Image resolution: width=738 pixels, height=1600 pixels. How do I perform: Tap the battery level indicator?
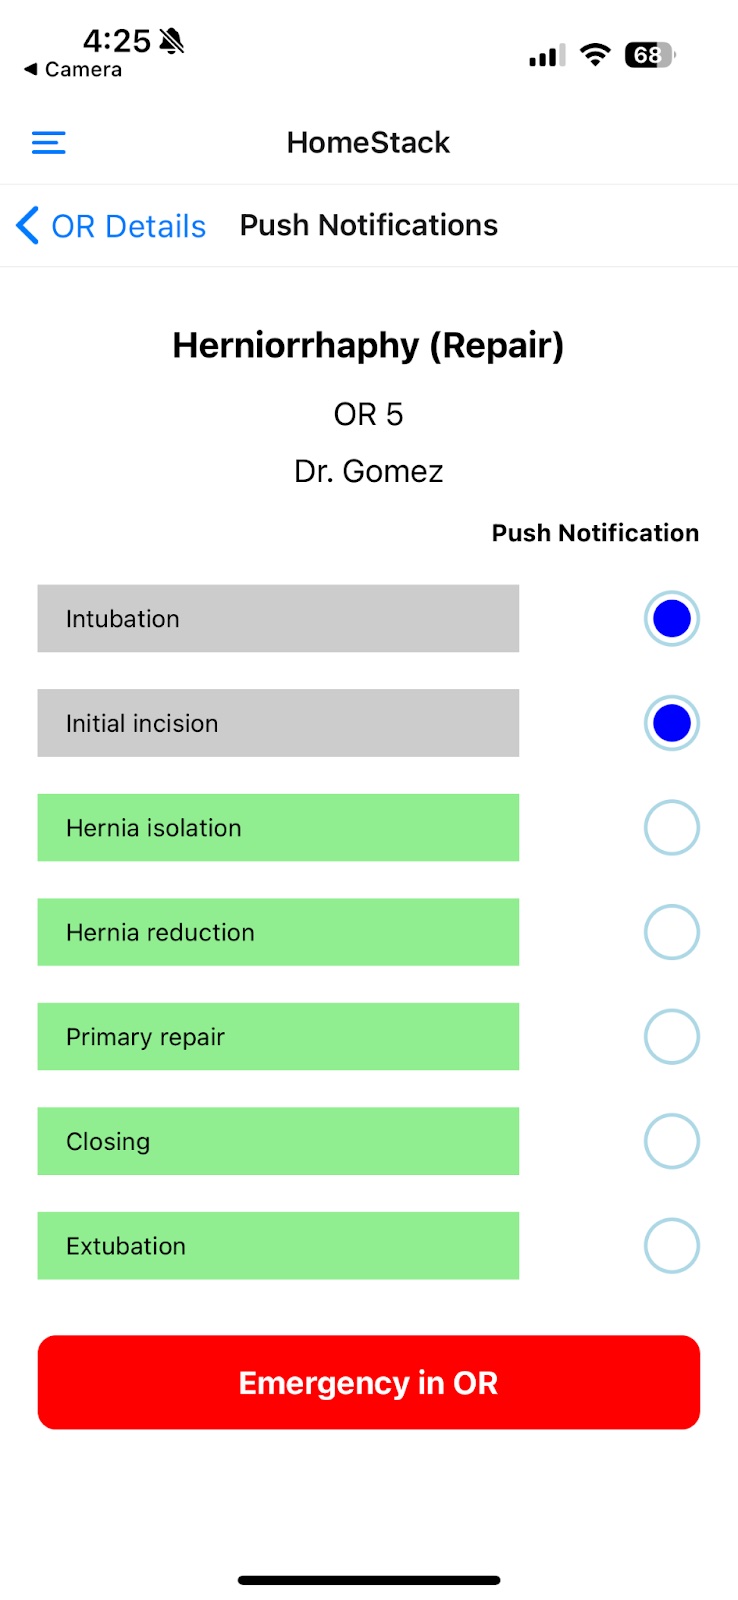click(649, 55)
